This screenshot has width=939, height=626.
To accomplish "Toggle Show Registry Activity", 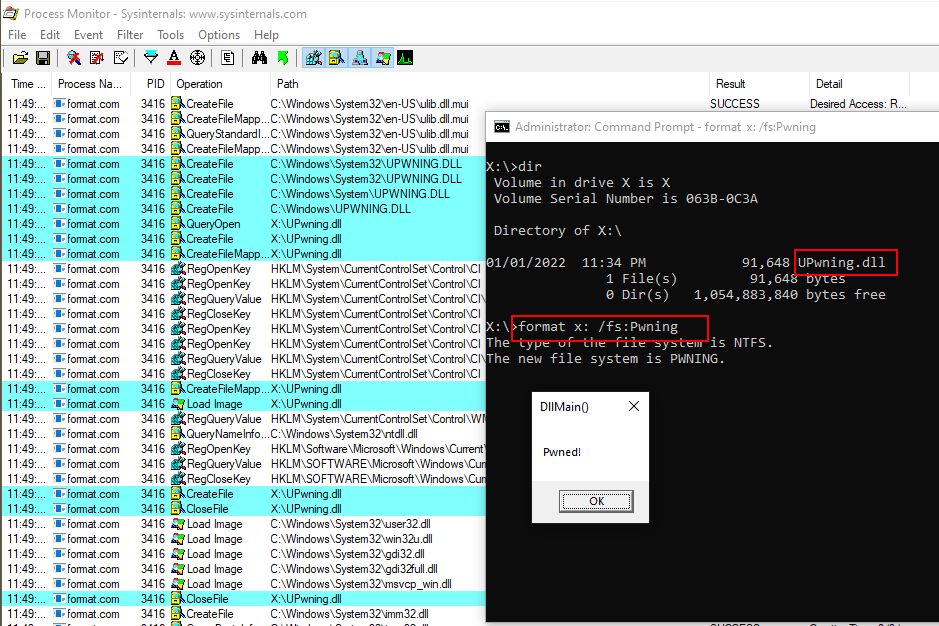I will point(314,58).
